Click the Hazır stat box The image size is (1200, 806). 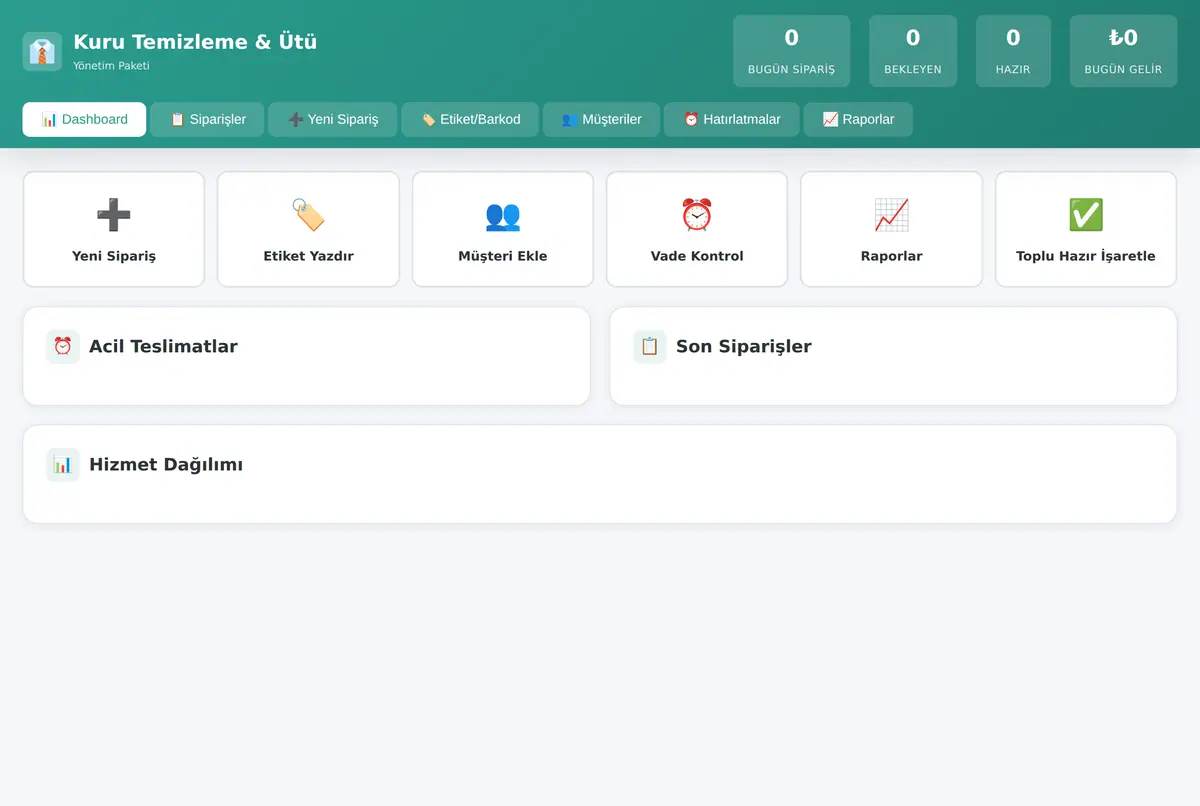[x=1013, y=51]
